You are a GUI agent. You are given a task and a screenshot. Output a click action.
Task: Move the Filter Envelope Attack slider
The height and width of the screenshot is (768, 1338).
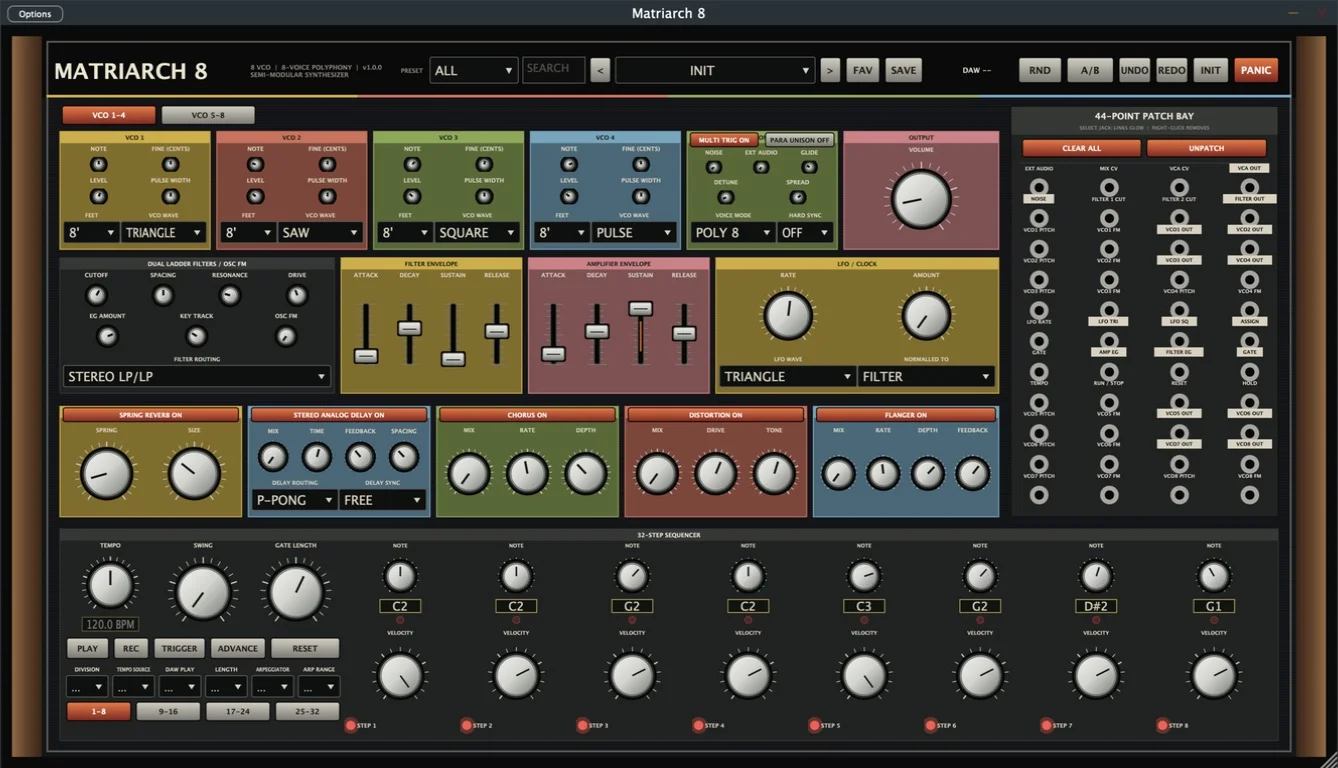point(366,355)
